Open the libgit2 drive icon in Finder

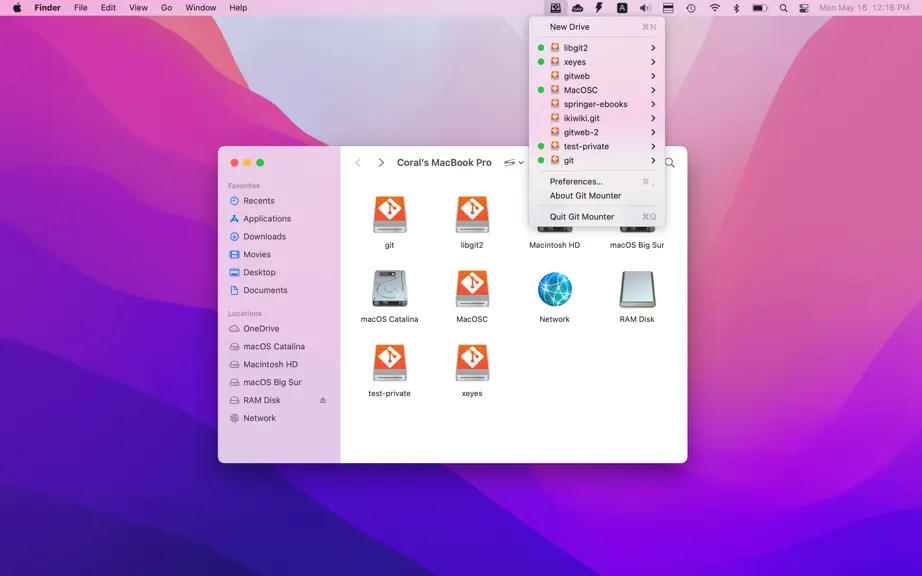click(x=472, y=215)
